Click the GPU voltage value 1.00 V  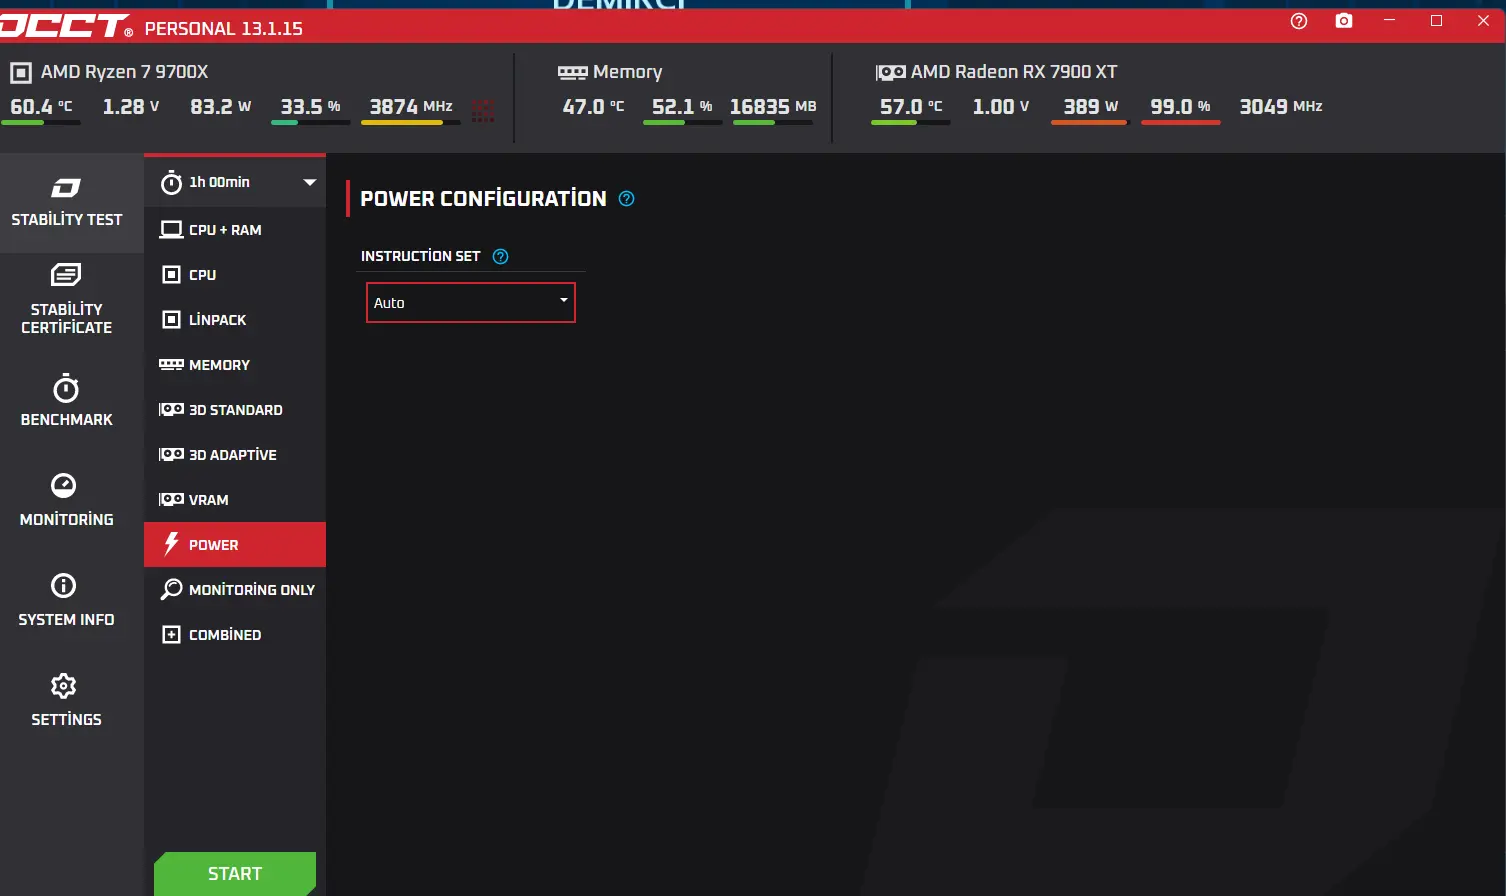pos(1001,107)
